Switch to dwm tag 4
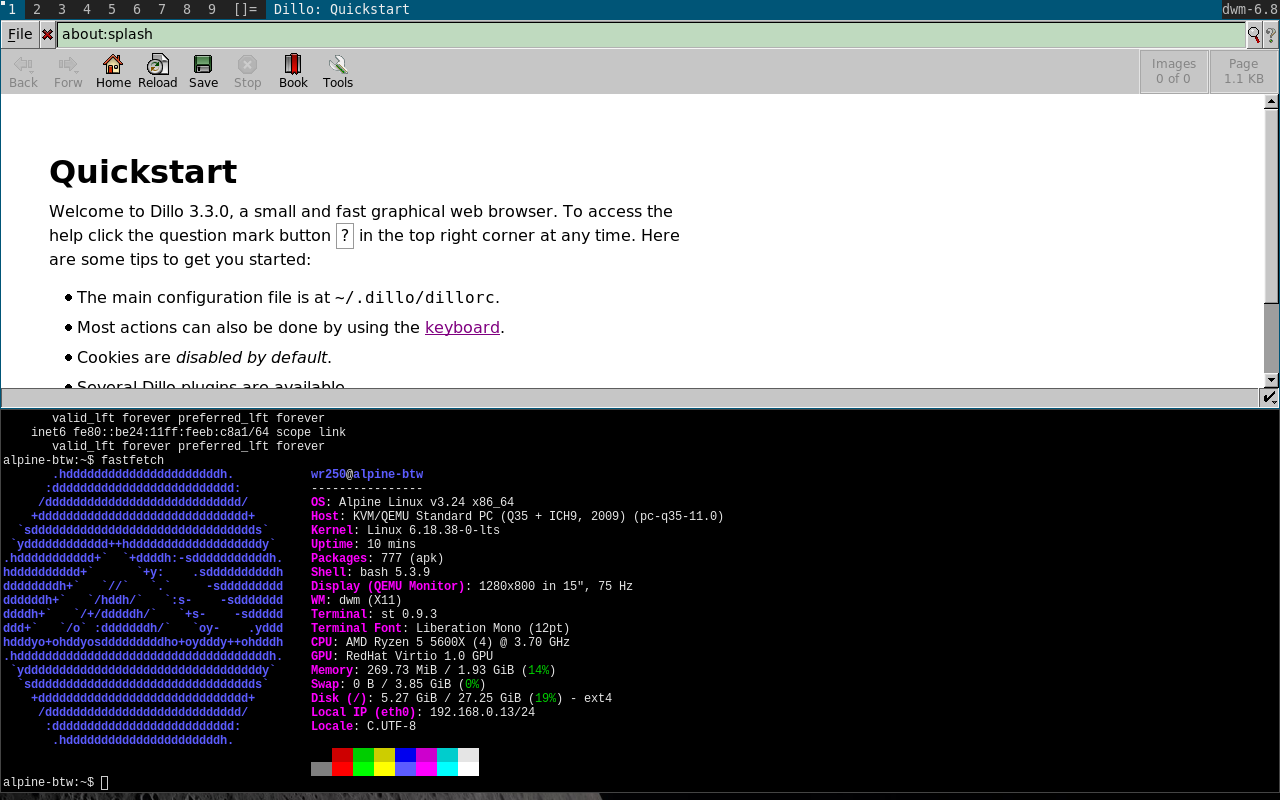 [87, 9]
